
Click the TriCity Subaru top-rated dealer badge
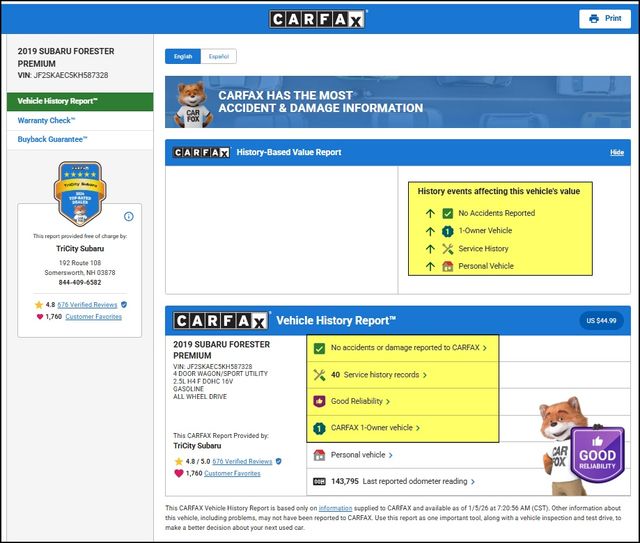point(79,195)
